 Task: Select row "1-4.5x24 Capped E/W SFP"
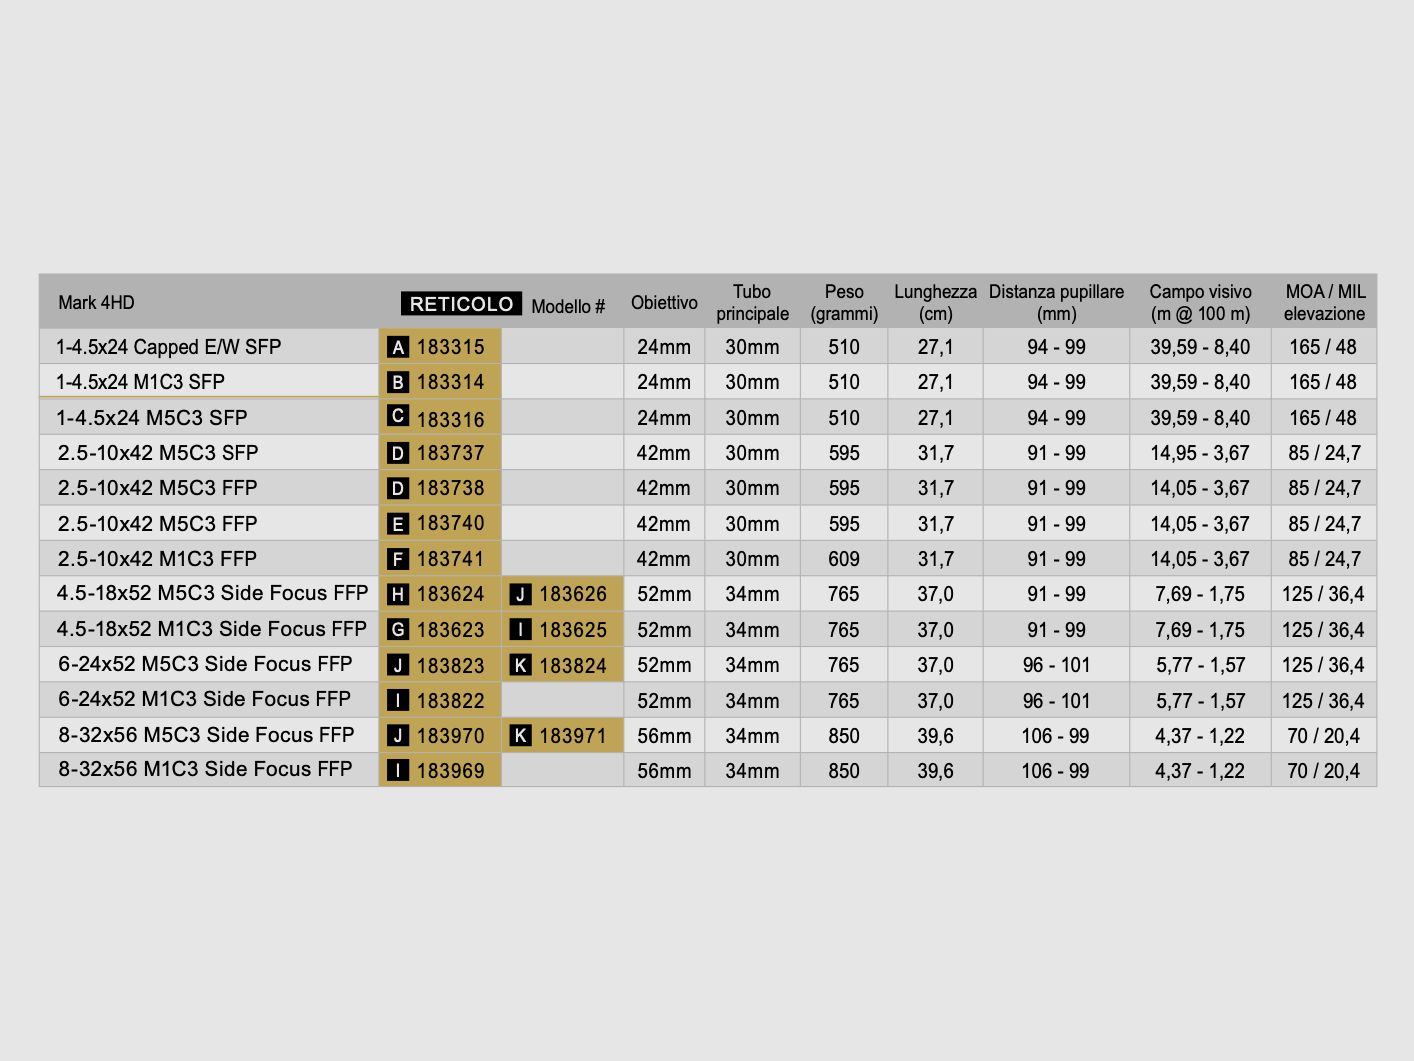click(708, 347)
